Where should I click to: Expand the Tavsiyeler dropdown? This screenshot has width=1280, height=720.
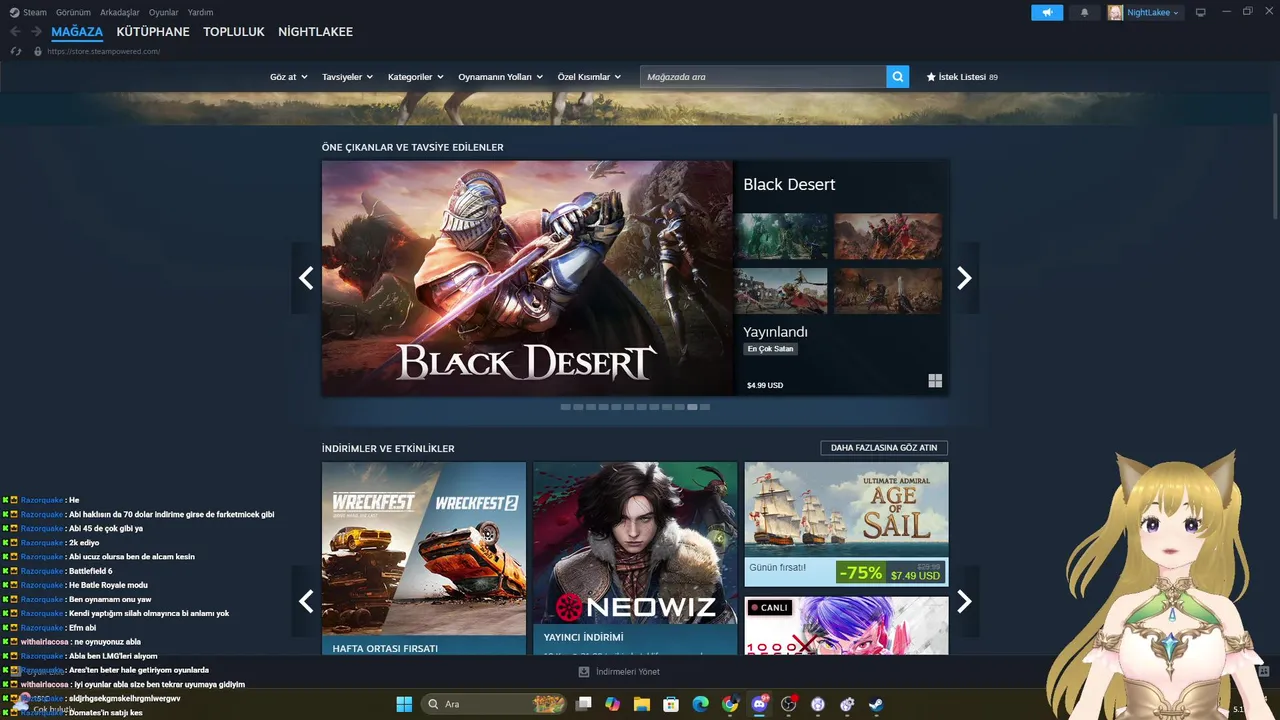click(x=347, y=77)
